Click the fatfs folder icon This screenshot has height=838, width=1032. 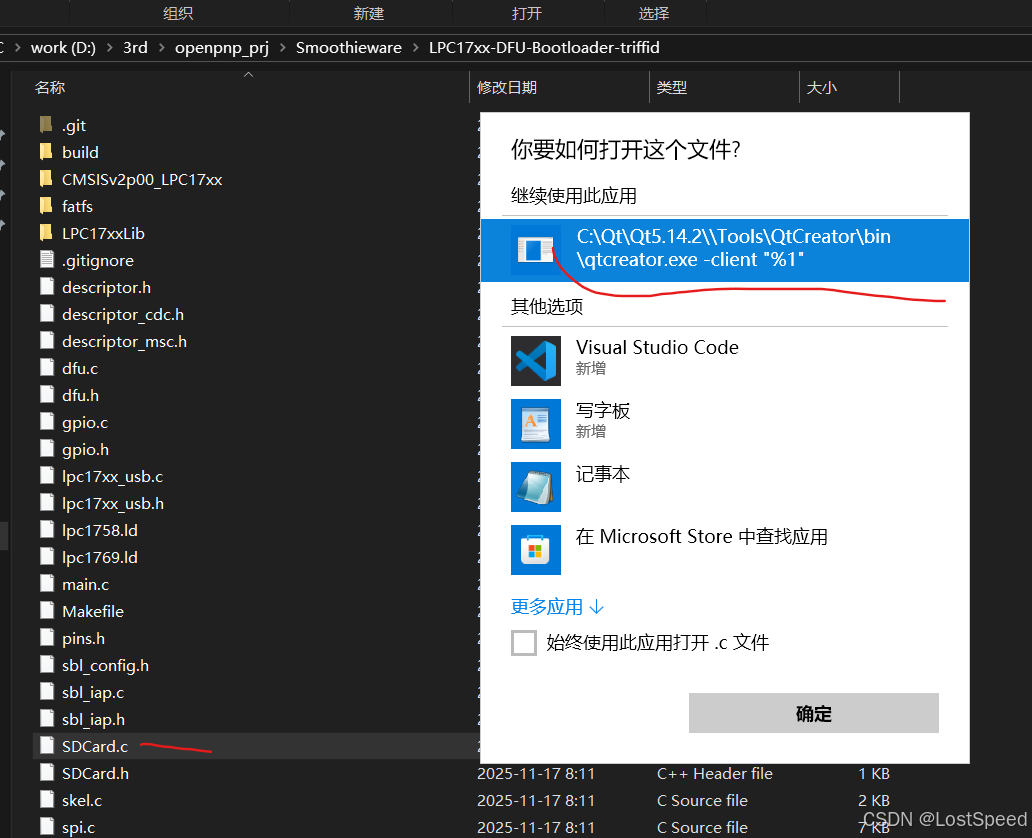click(x=46, y=205)
